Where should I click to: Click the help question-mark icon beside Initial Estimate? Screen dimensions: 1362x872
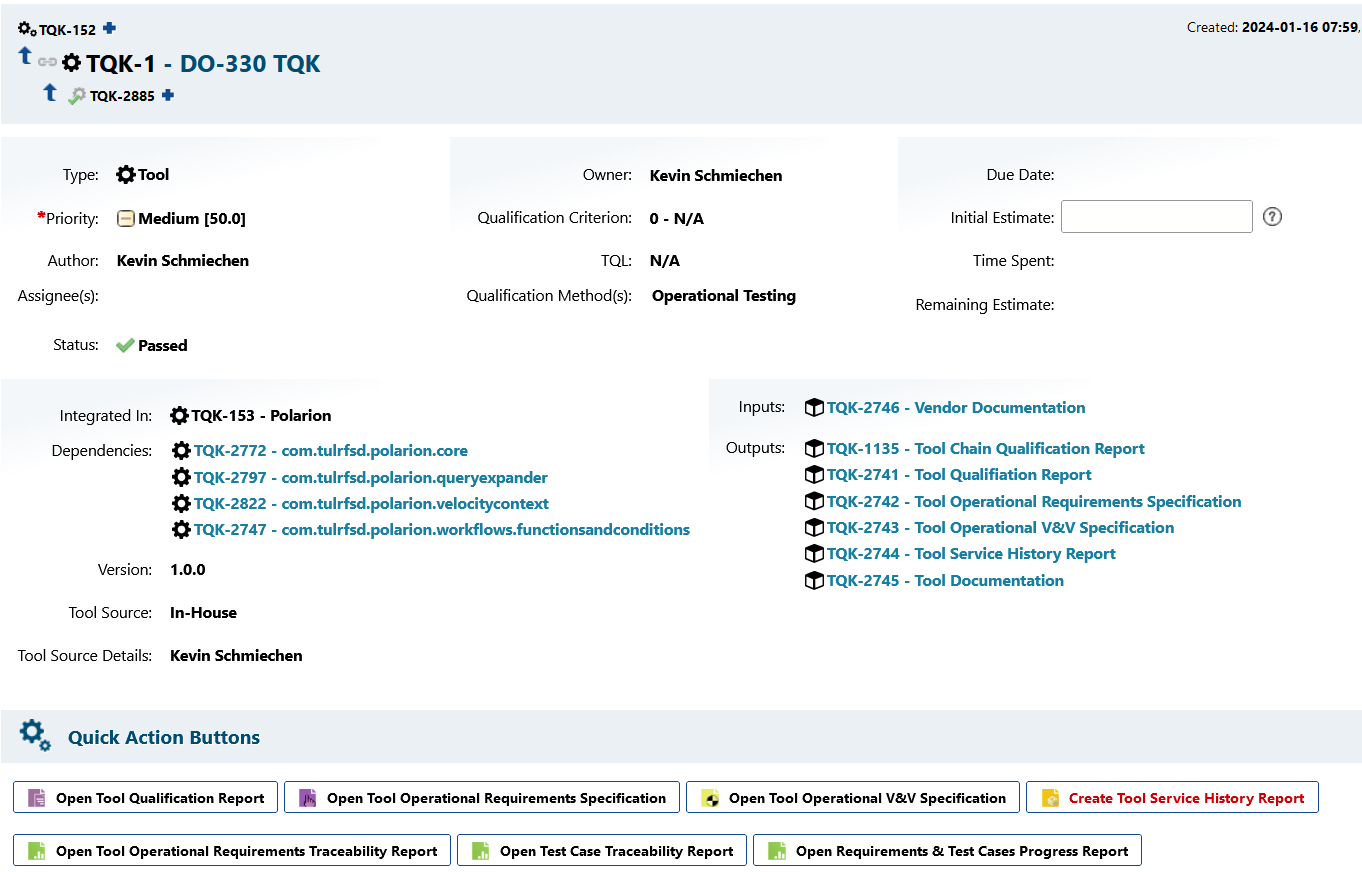(x=1272, y=216)
